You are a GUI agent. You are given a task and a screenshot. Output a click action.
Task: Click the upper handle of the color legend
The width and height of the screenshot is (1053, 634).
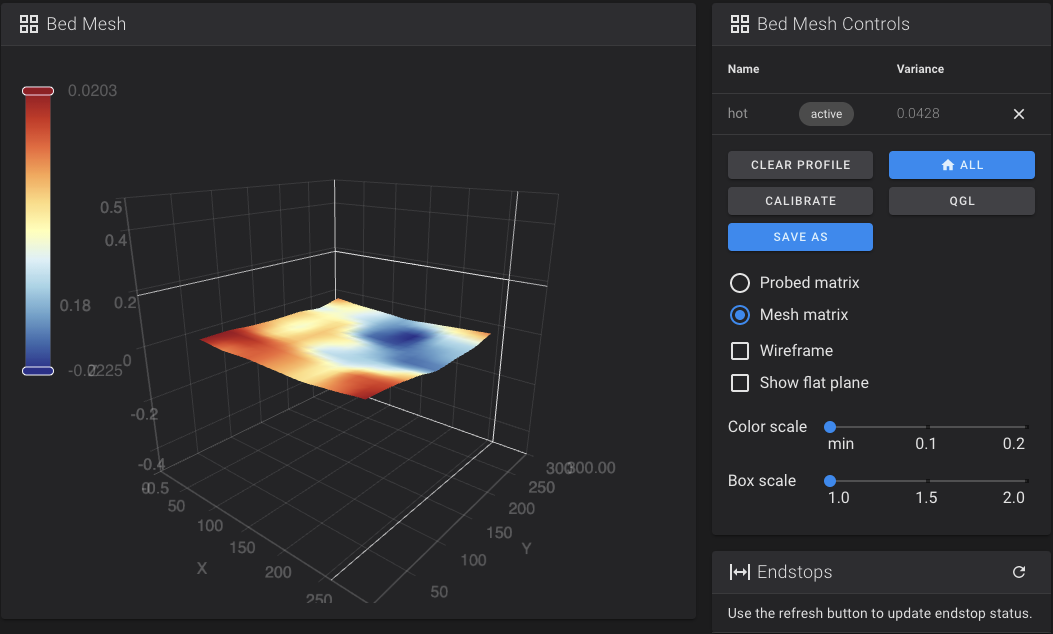pos(38,91)
